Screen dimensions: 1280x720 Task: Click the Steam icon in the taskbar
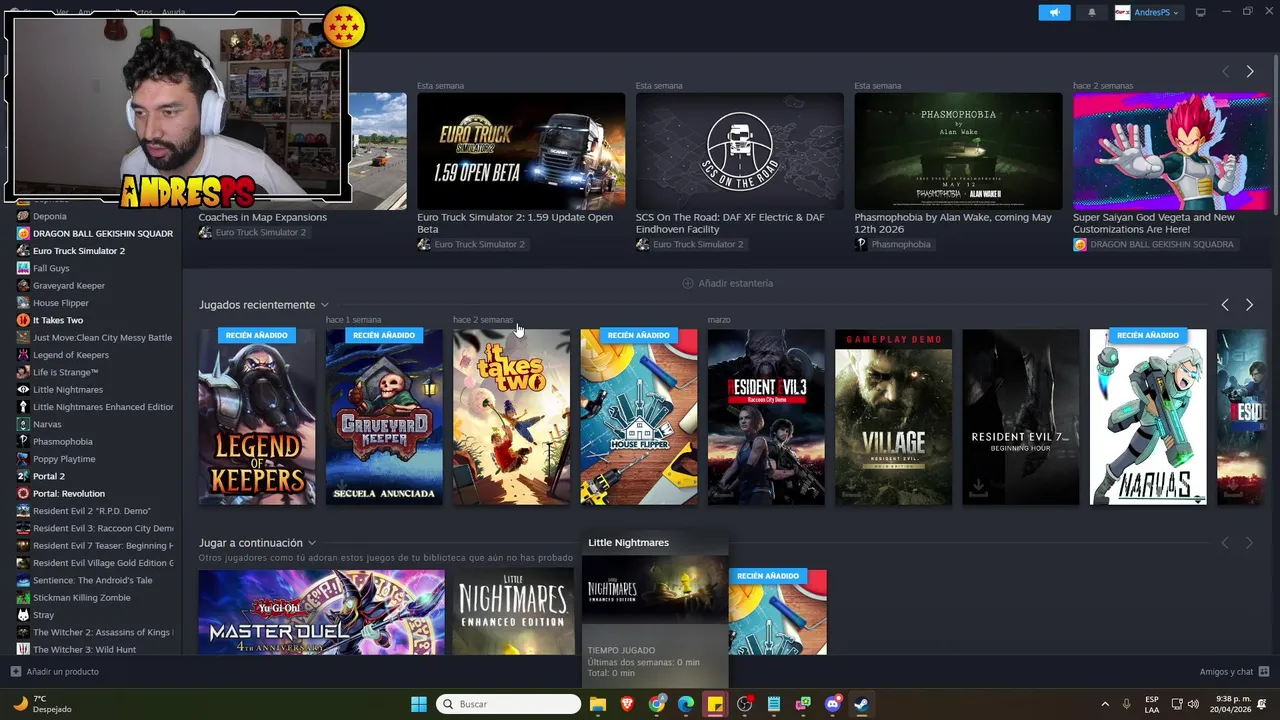[x=862, y=704]
